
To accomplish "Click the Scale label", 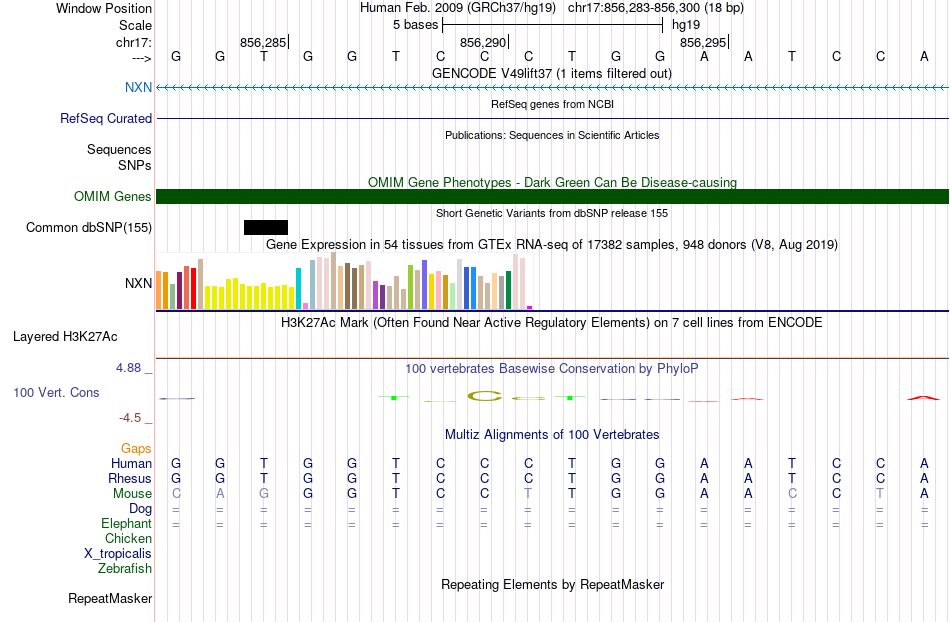I will [x=135, y=25].
